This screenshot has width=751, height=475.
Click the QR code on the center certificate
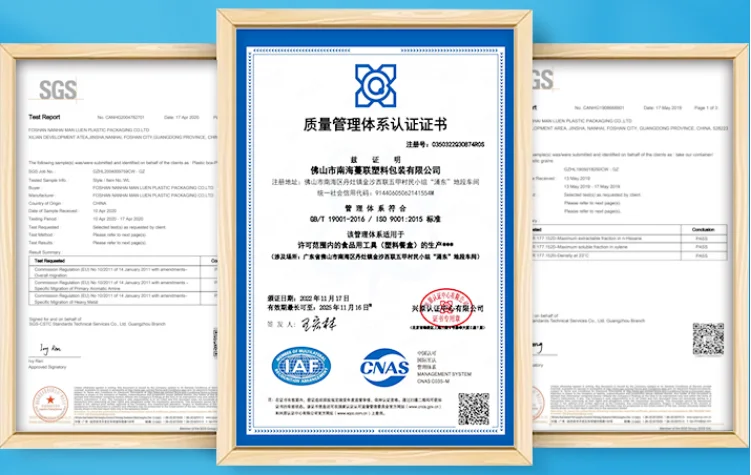coord(474,409)
